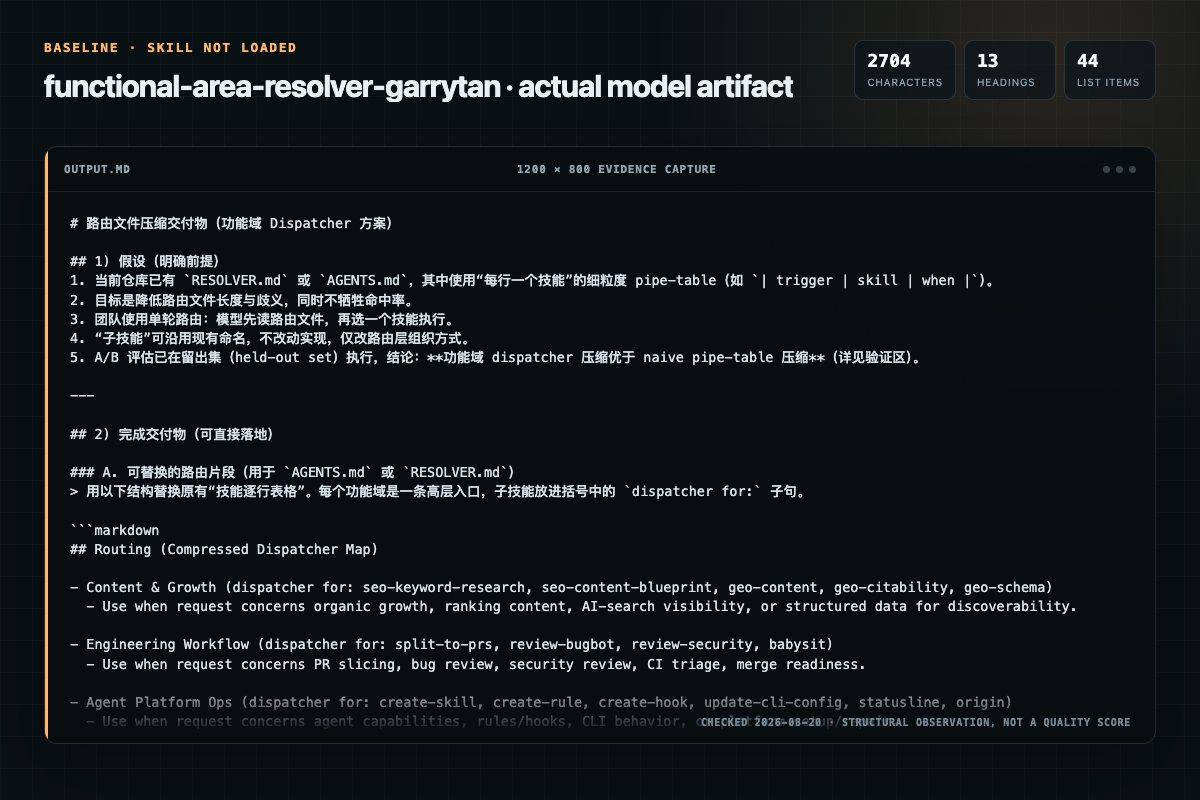Click the functional-area-resolver-garrytan title

point(418,87)
